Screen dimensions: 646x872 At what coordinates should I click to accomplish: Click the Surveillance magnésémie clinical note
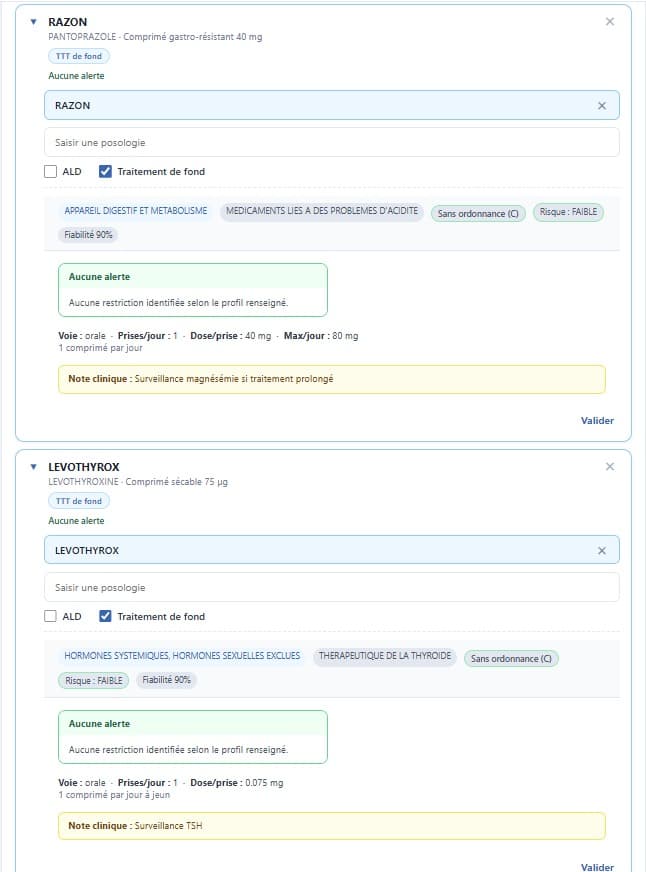332,379
